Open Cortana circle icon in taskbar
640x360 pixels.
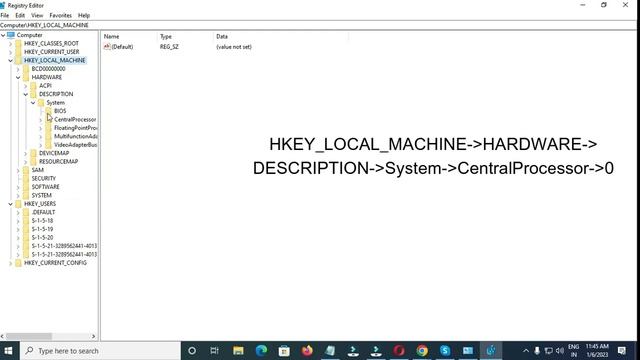point(192,351)
